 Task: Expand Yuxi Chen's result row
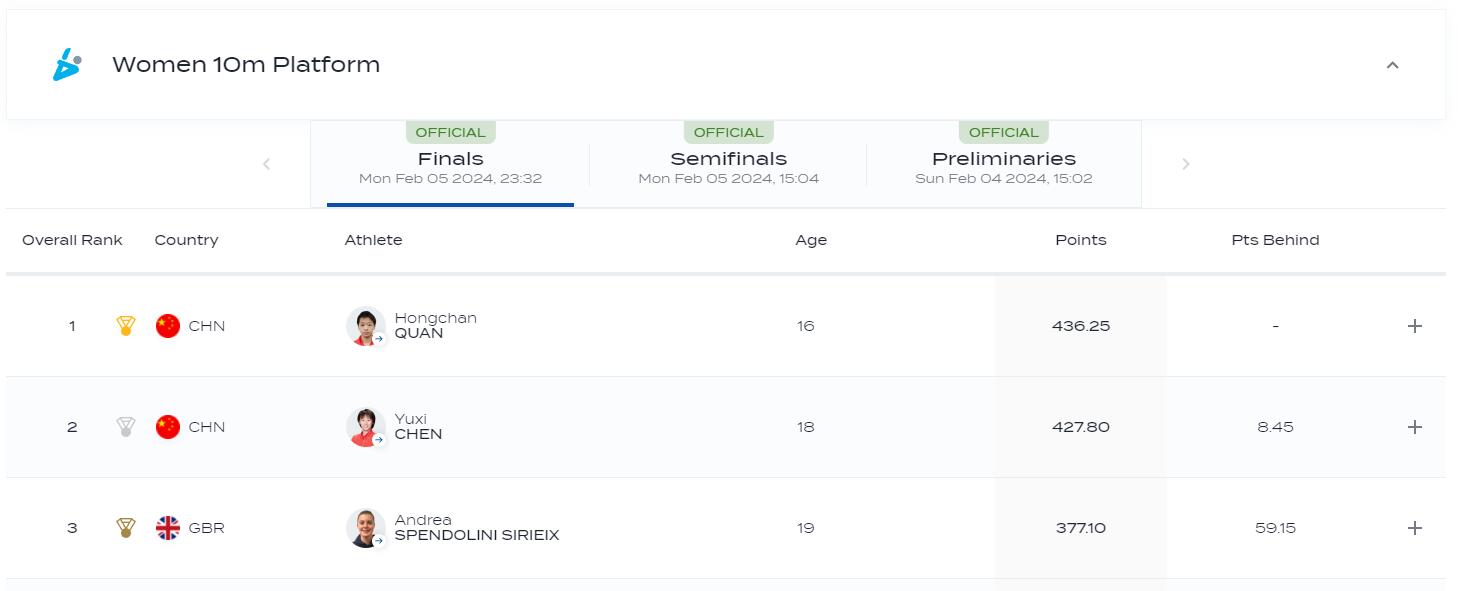pos(1414,427)
